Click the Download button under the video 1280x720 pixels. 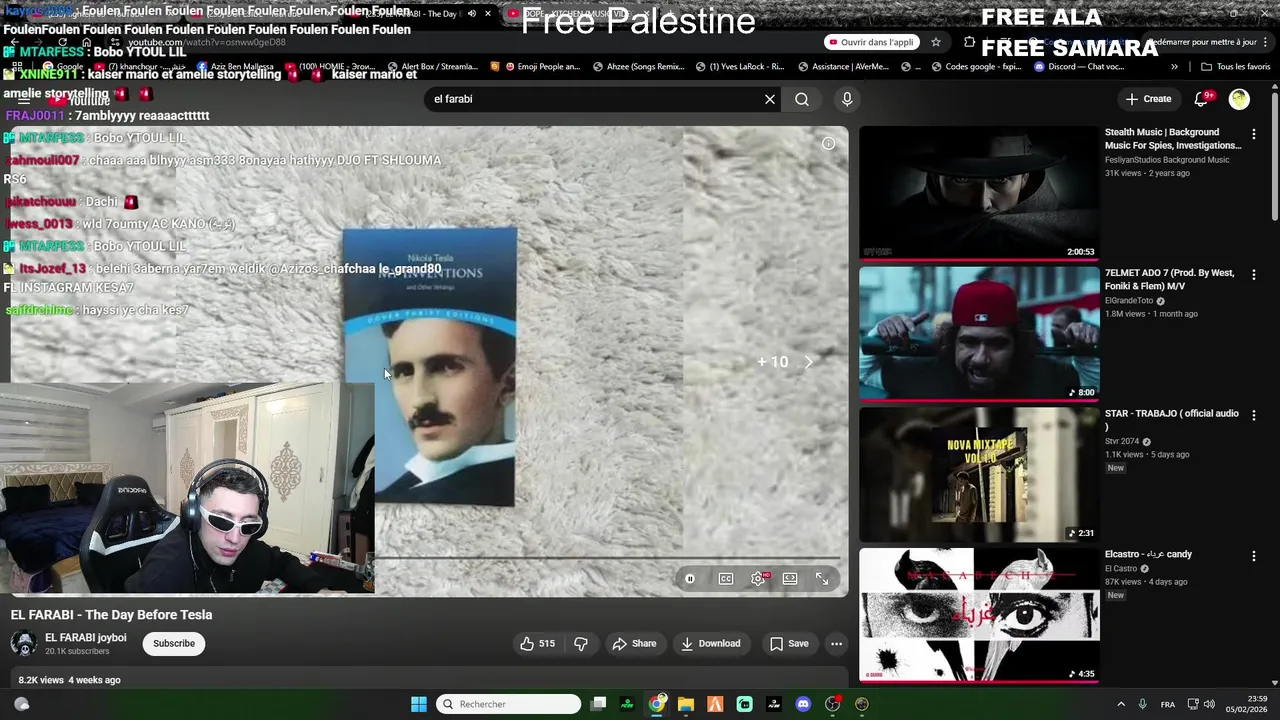click(x=710, y=644)
